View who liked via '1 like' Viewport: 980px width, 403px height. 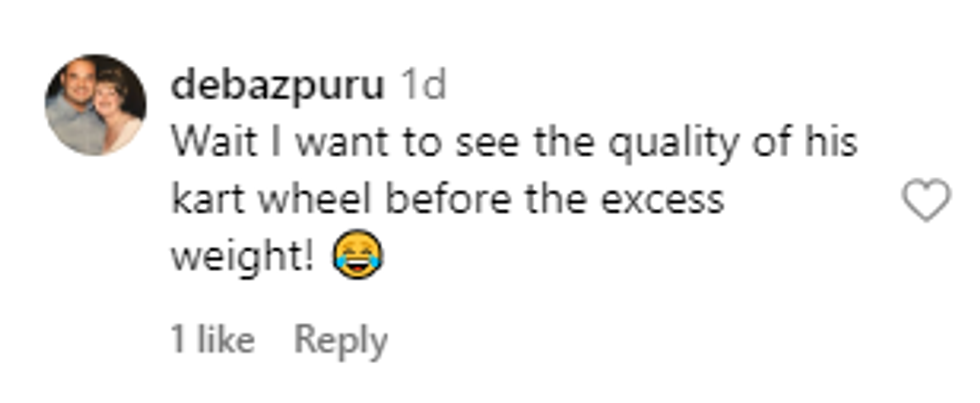pos(212,341)
